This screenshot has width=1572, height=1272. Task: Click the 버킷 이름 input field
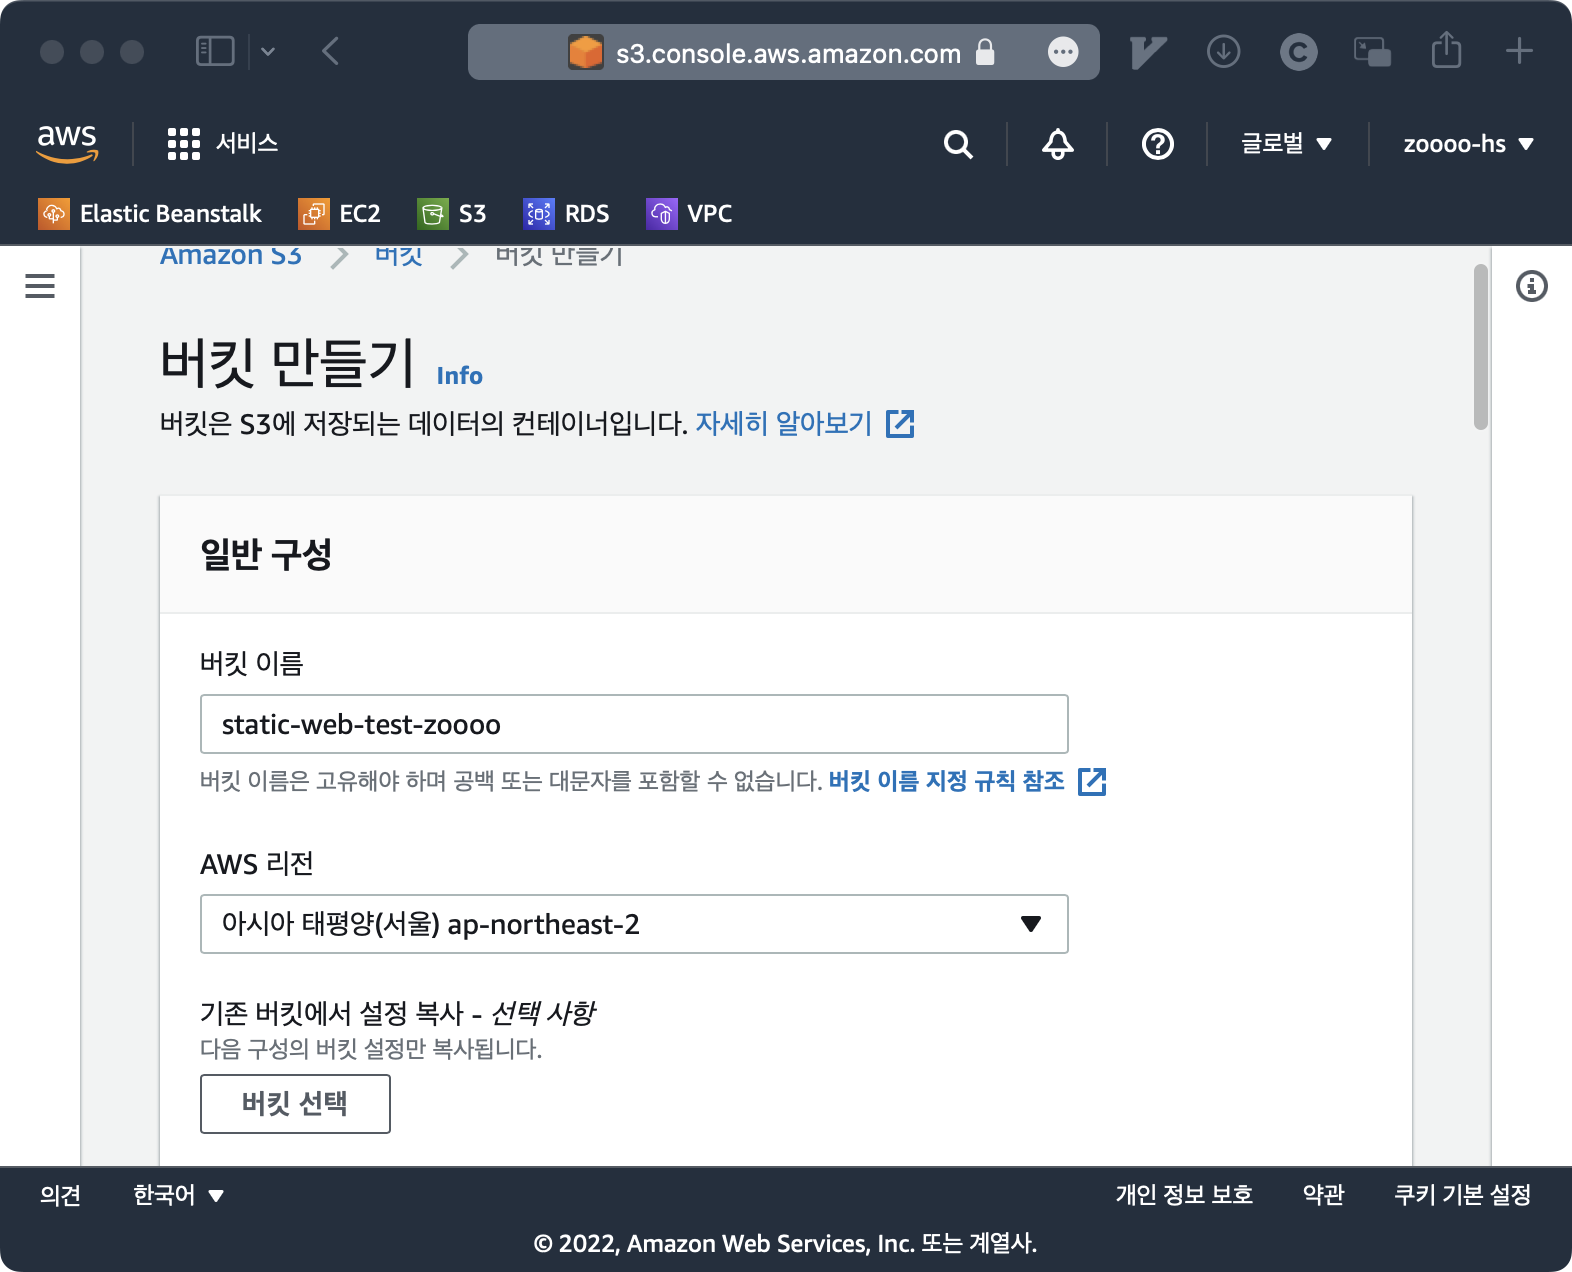(x=634, y=724)
